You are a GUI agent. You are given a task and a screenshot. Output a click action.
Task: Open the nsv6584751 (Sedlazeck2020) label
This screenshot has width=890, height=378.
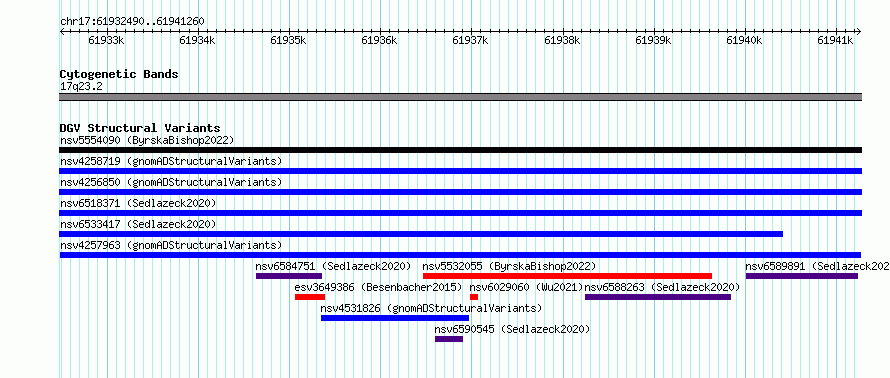coord(333,266)
